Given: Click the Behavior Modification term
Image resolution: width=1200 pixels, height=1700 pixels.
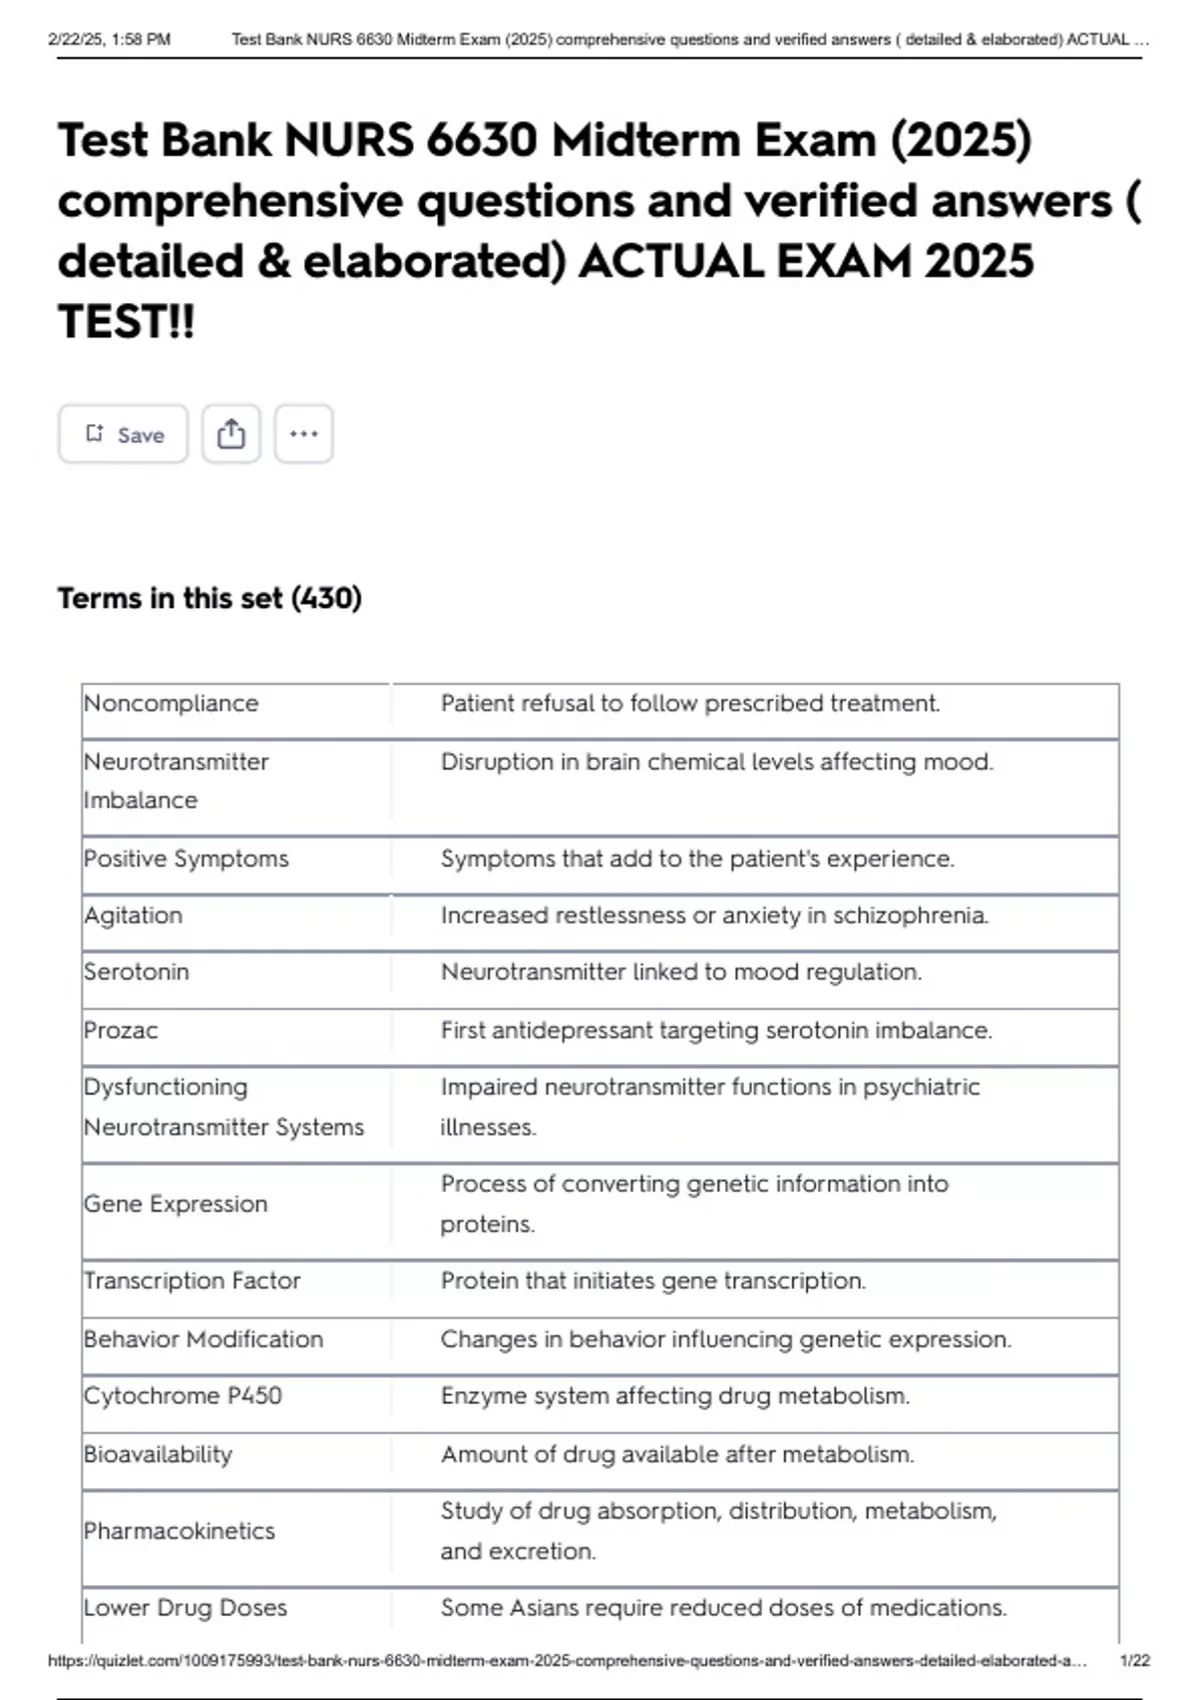Looking at the screenshot, I should pos(204,1339).
